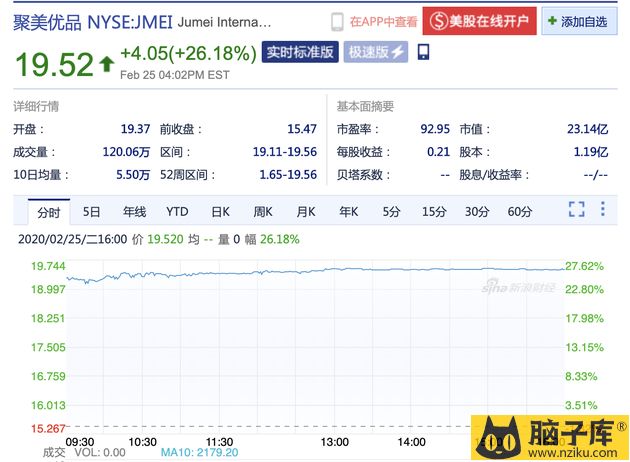Switch to 实时标准版 mode
Image resolution: width=630 pixels, height=462 pixels.
pyautogui.click(x=300, y=52)
